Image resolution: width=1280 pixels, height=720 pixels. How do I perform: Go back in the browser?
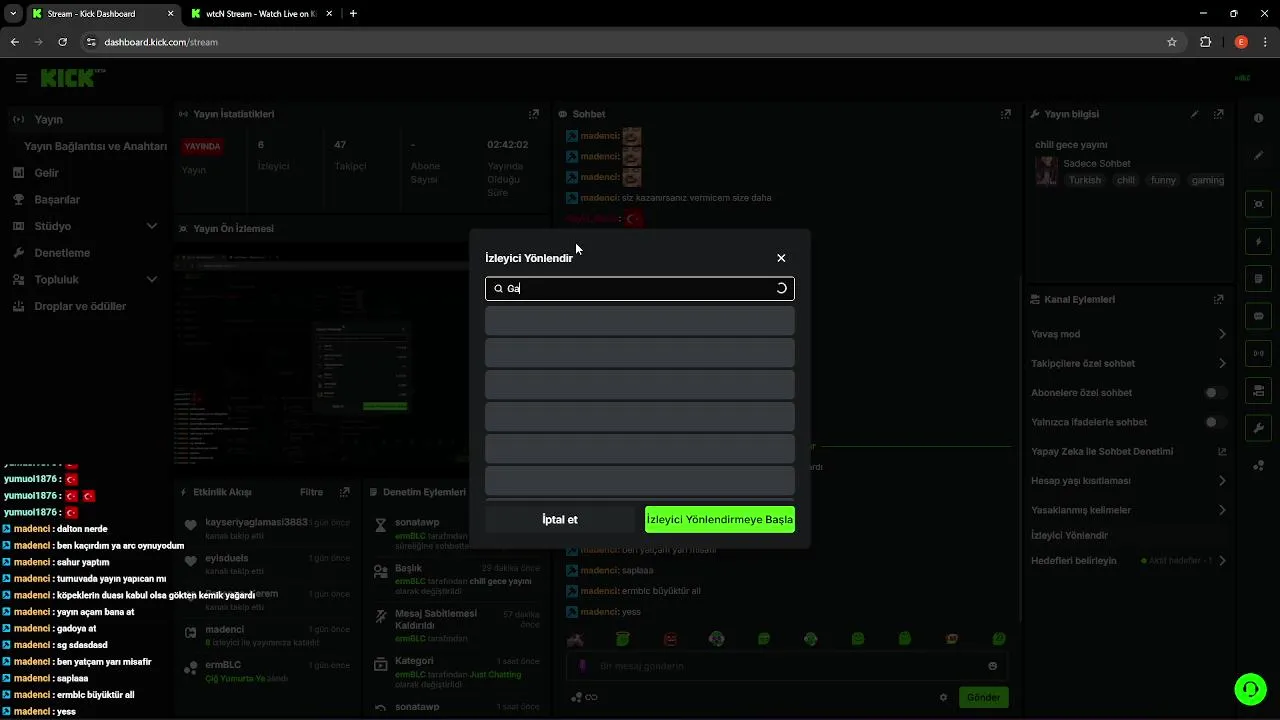pyautogui.click(x=15, y=42)
